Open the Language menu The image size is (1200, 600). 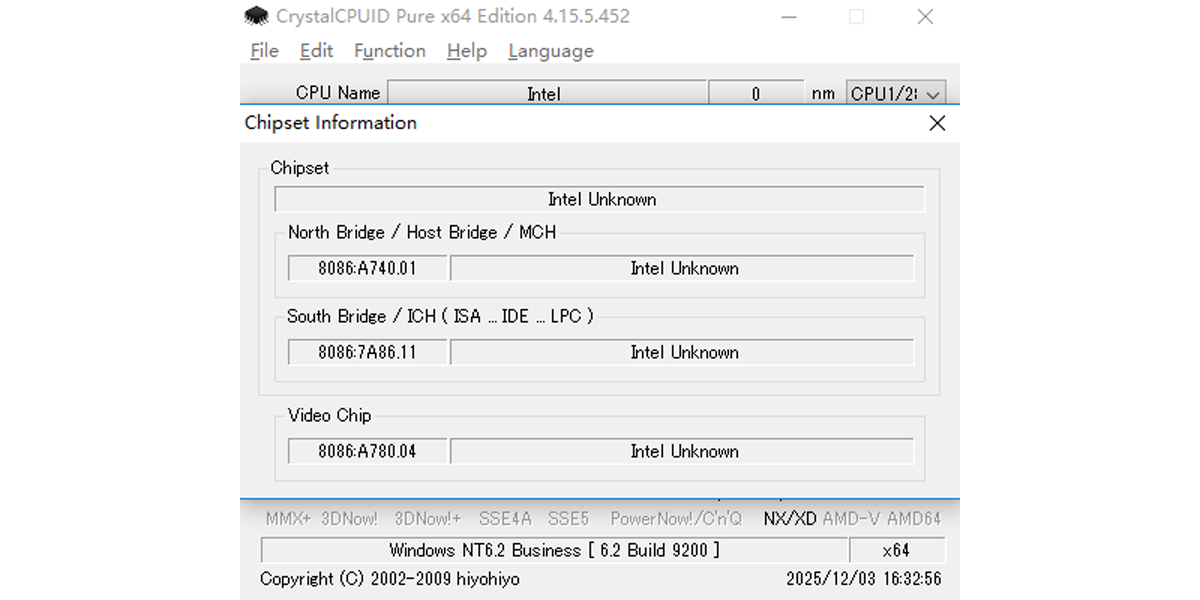click(550, 51)
